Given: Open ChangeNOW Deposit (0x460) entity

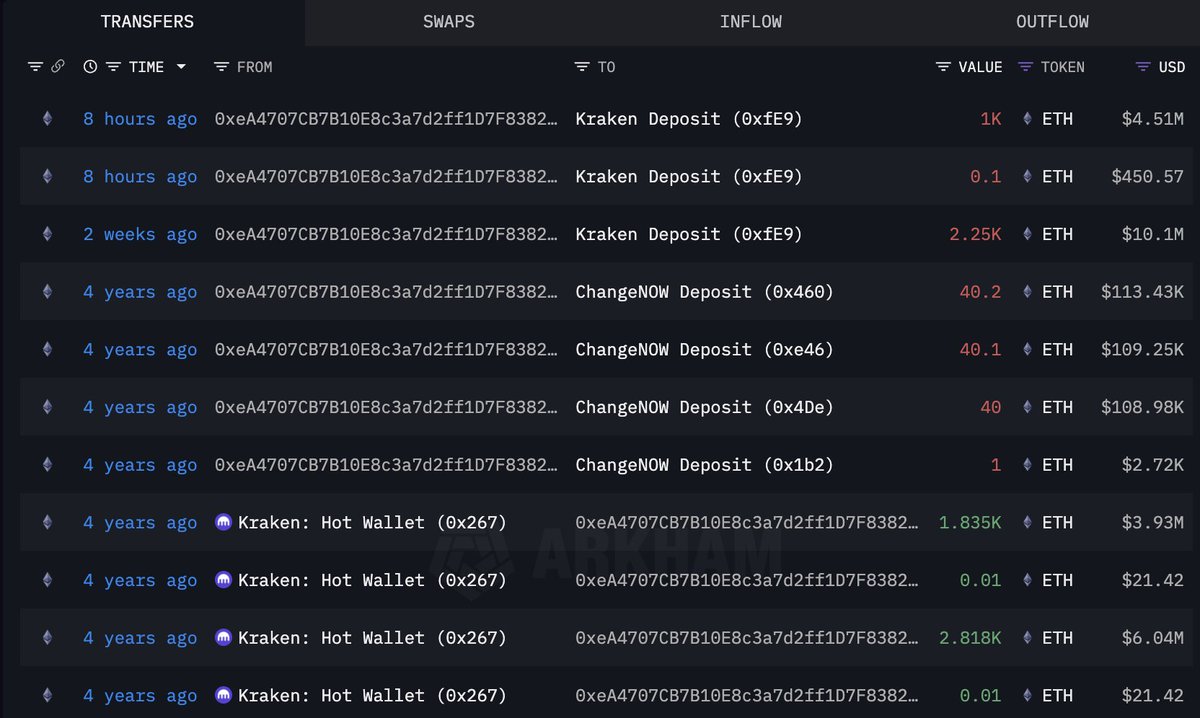Looking at the screenshot, I should coord(705,292).
